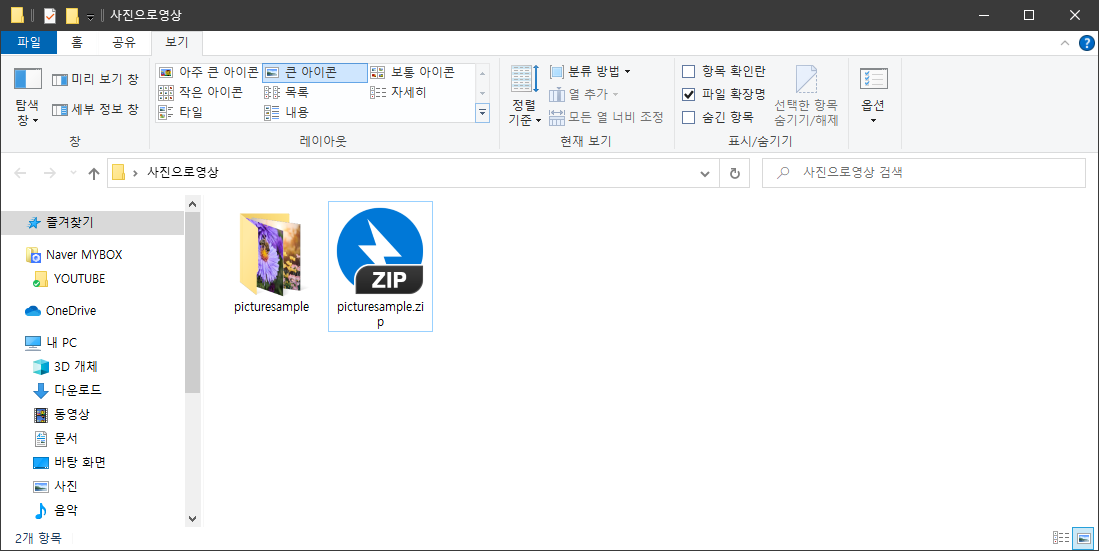Enable the 숨긴 항목 checkbox
Viewport: 1099px width, 551px height.
tap(688, 117)
